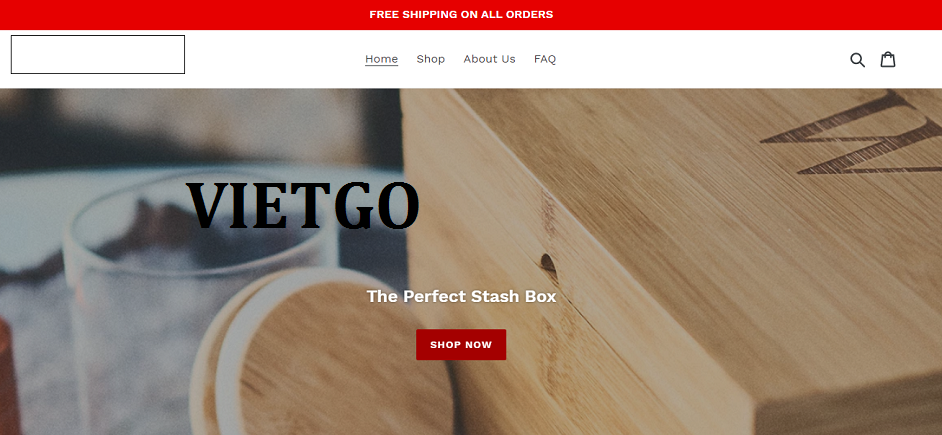Click the VIETGO title on hero image
The height and width of the screenshot is (435, 942).
point(303,205)
